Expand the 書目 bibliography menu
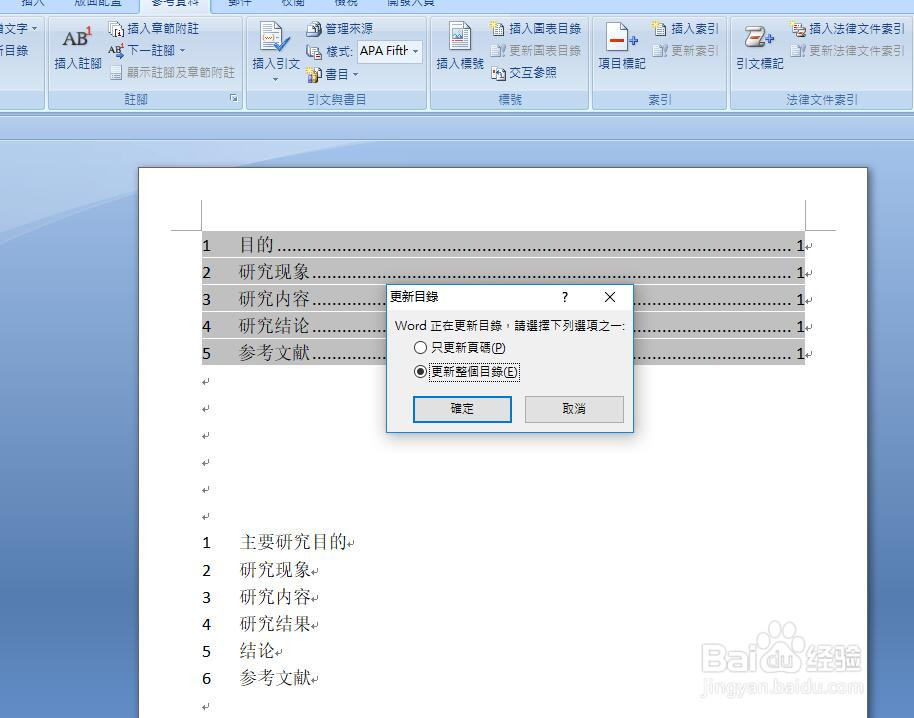This screenshot has height=718, width=914. pyautogui.click(x=332, y=74)
